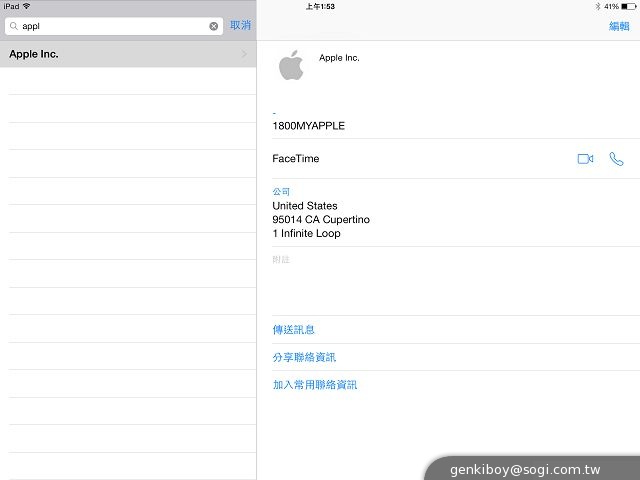Tap the Apple Inc. contact name heading

pyautogui.click(x=339, y=58)
